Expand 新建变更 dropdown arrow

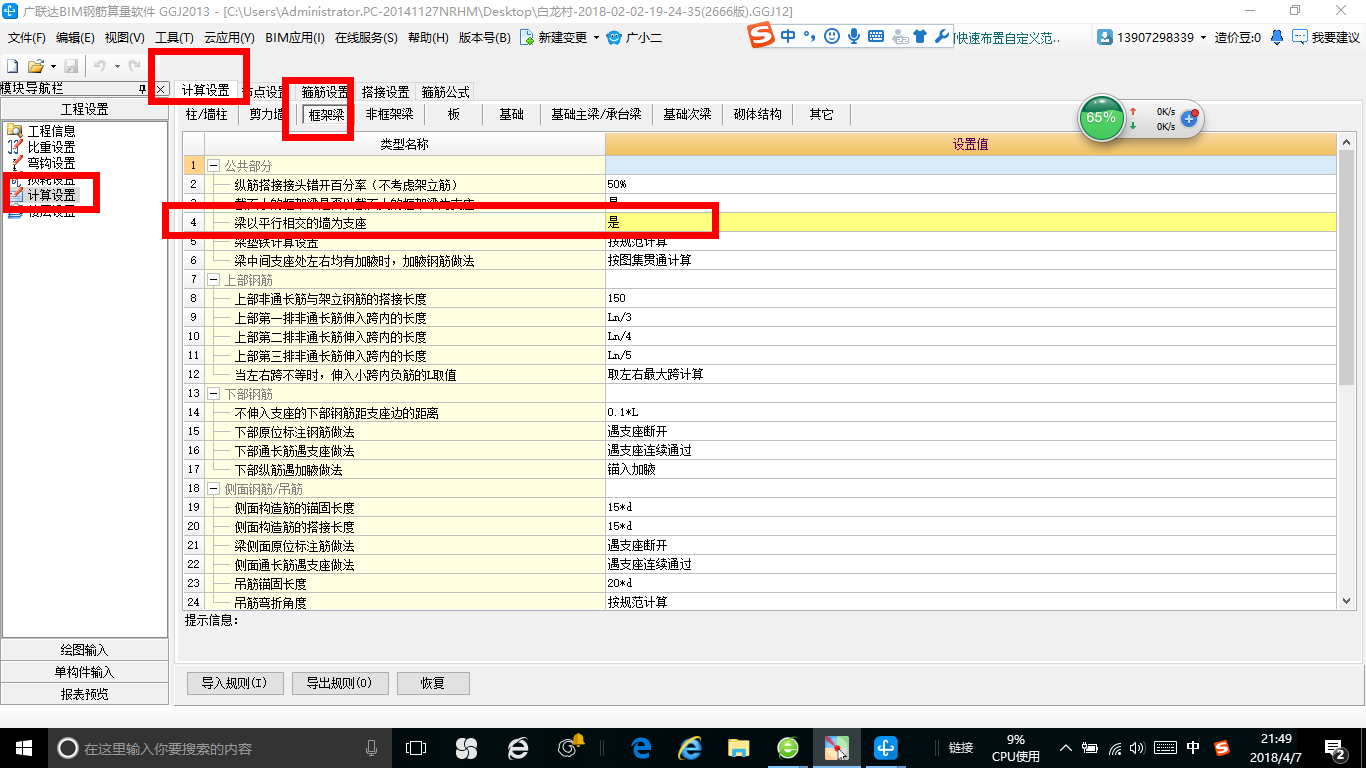tap(596, 38)
